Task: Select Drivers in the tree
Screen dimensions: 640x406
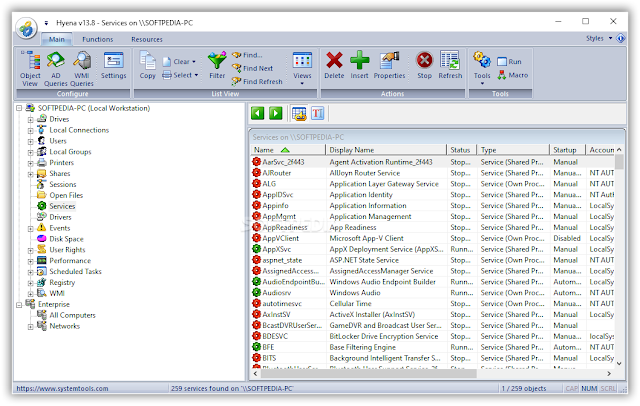Action: 60,217
